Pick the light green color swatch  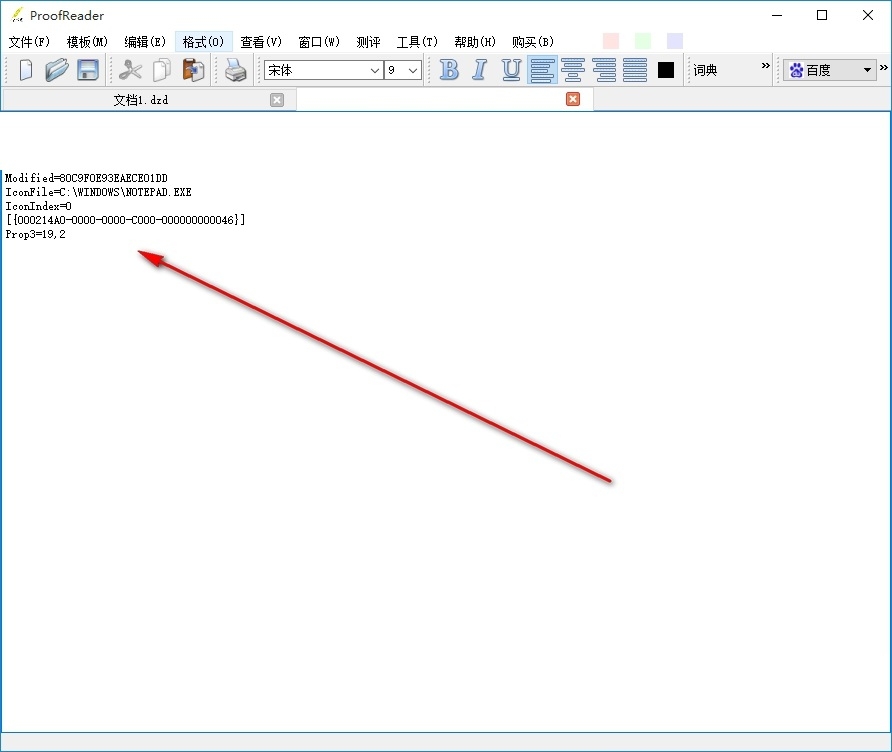643,41
